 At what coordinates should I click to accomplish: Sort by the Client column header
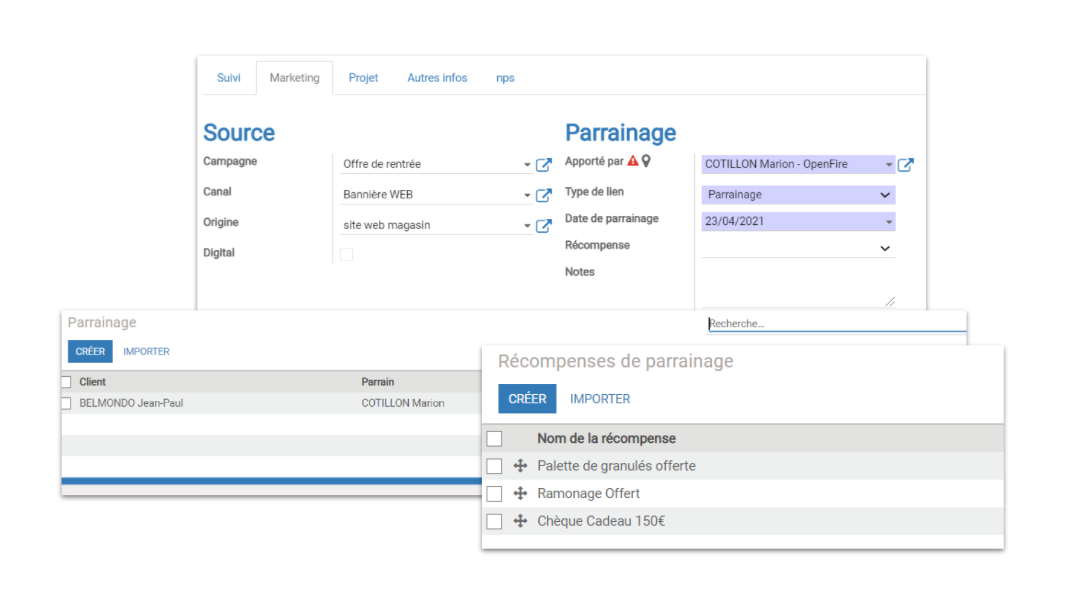(92, 382)
